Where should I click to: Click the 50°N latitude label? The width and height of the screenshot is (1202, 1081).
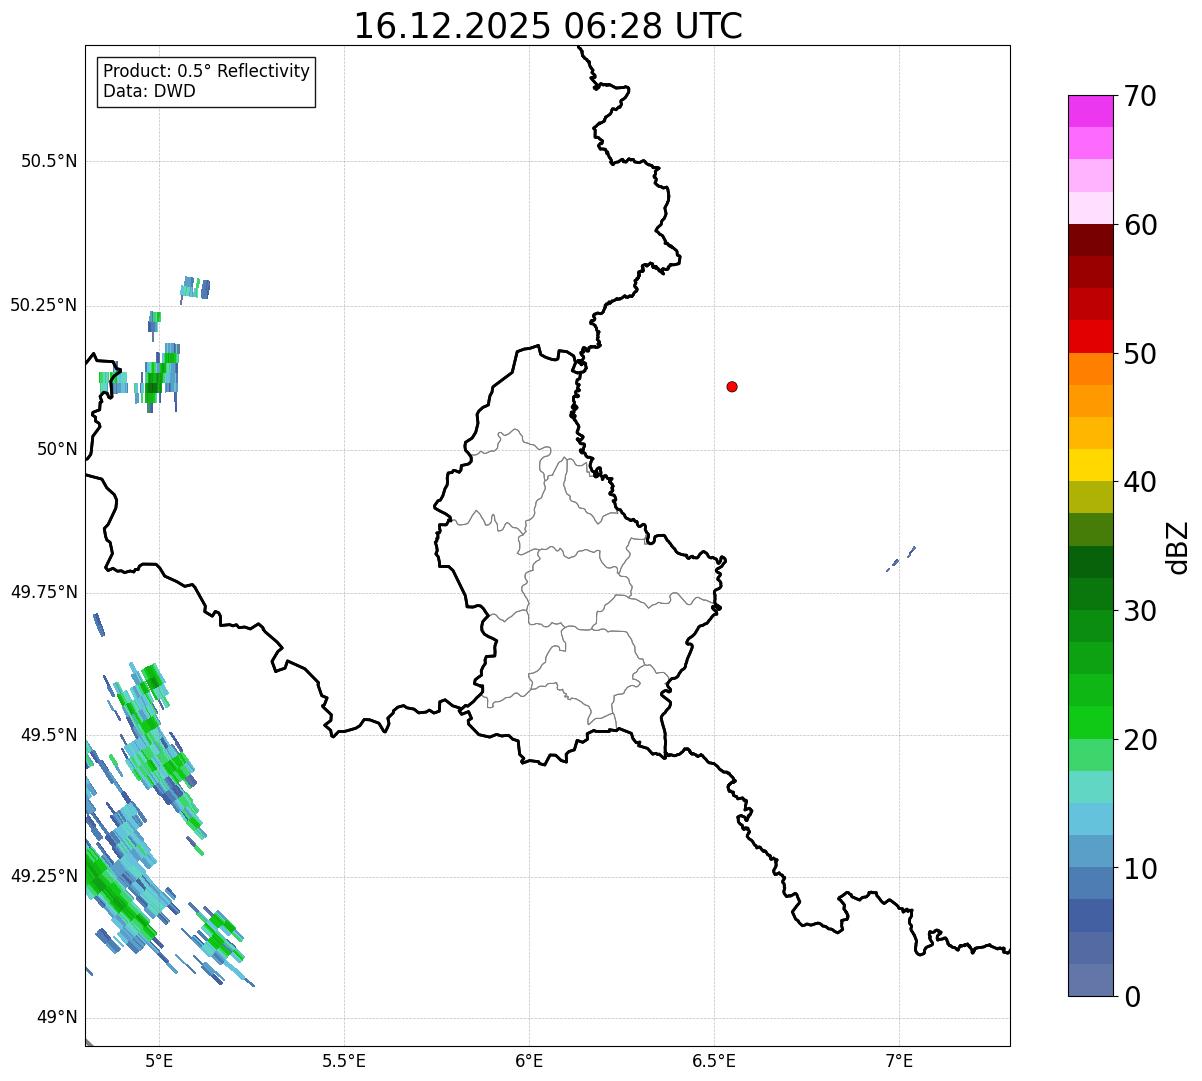click(x=57, y=449)
